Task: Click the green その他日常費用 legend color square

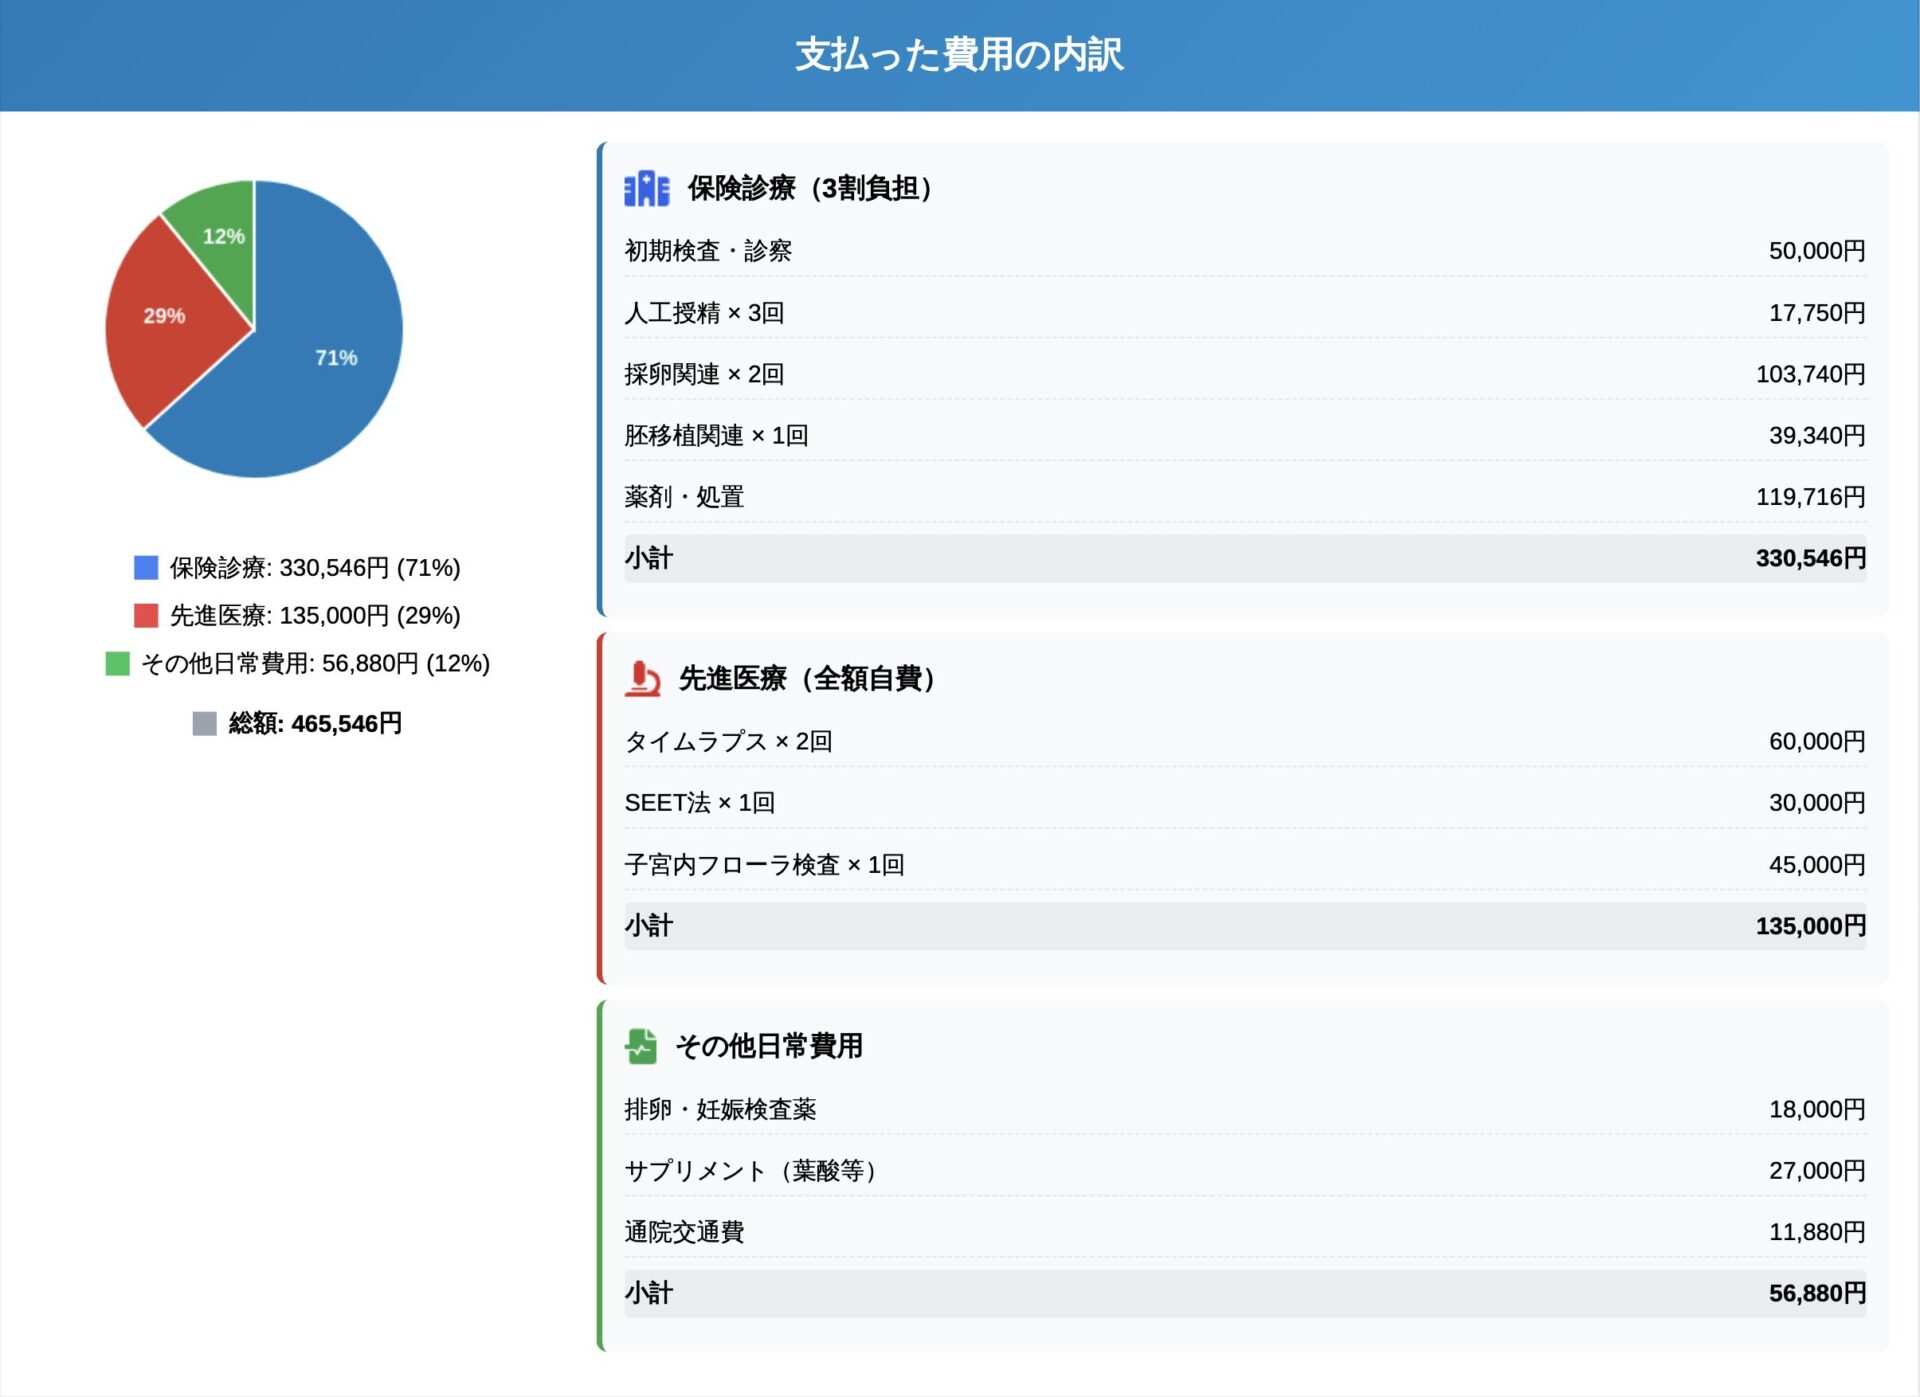Action: 118,663
